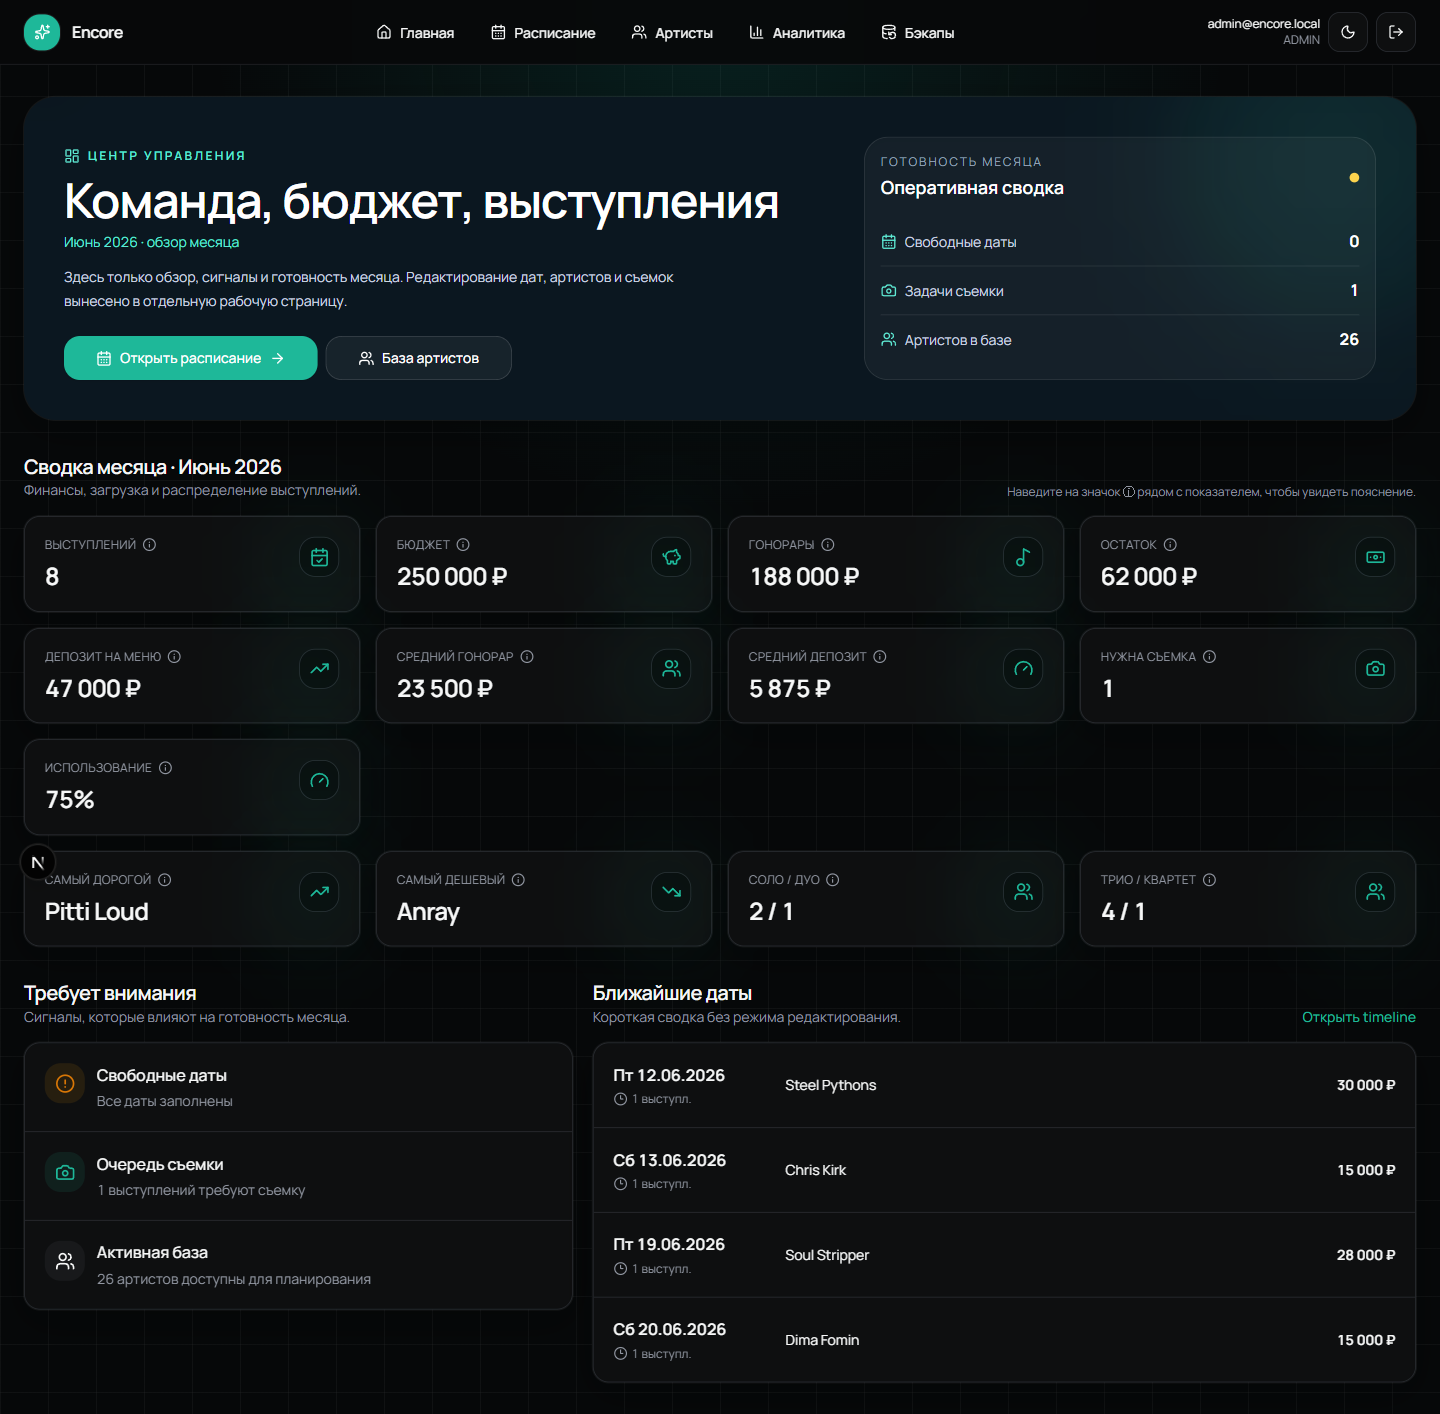Click info icon beside Соло / Дуо

833,880
